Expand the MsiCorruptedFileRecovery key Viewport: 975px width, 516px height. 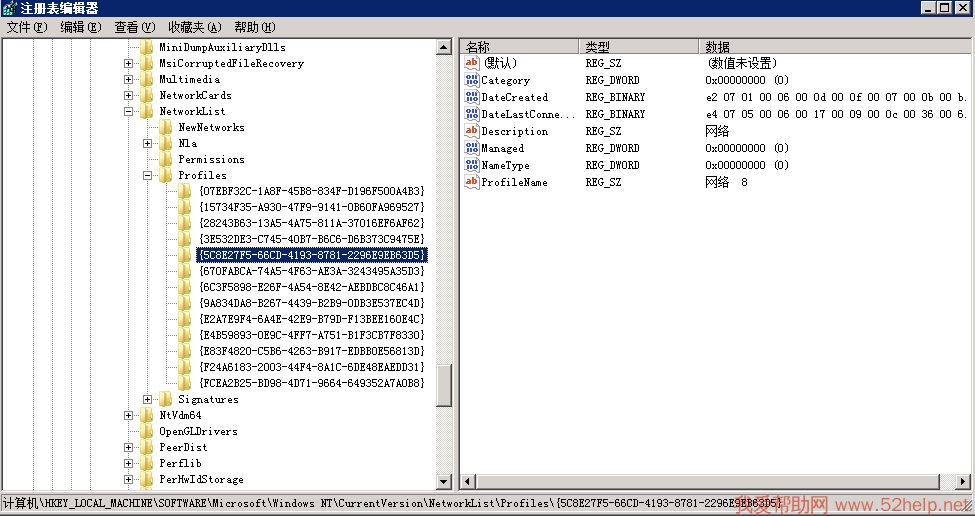(128, 63)
